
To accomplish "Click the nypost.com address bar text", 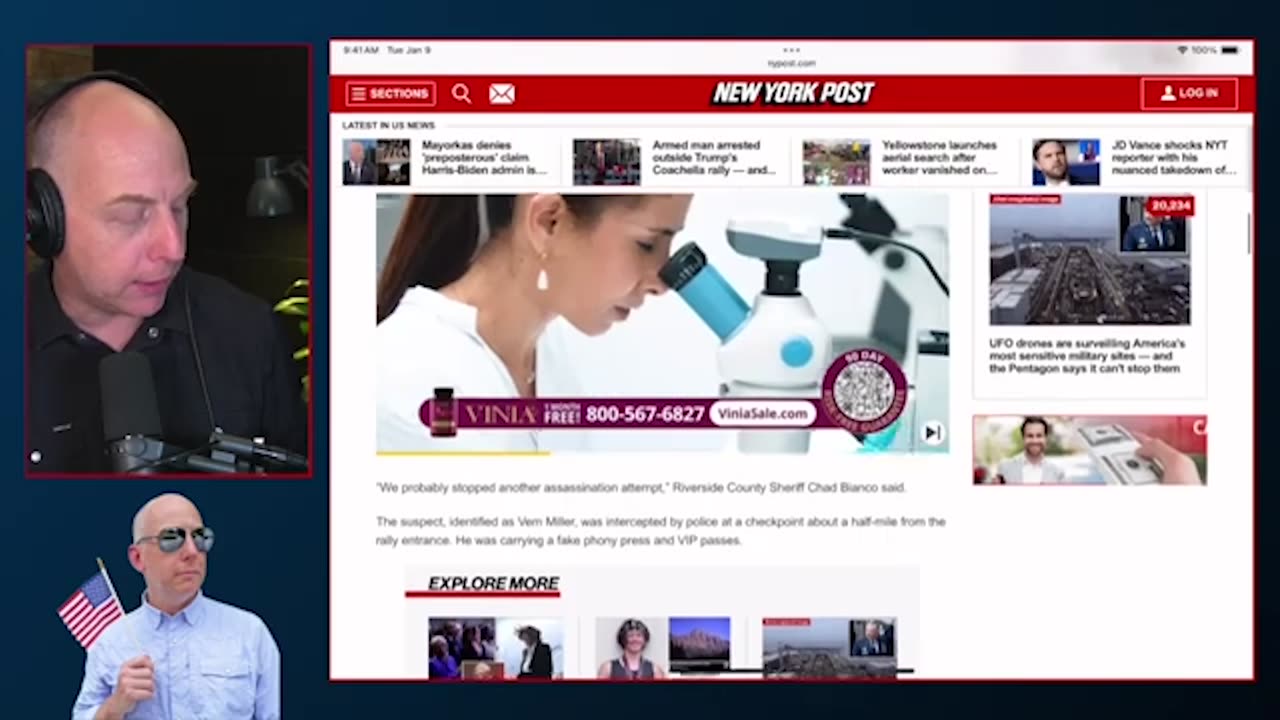I will coord(791,63).
